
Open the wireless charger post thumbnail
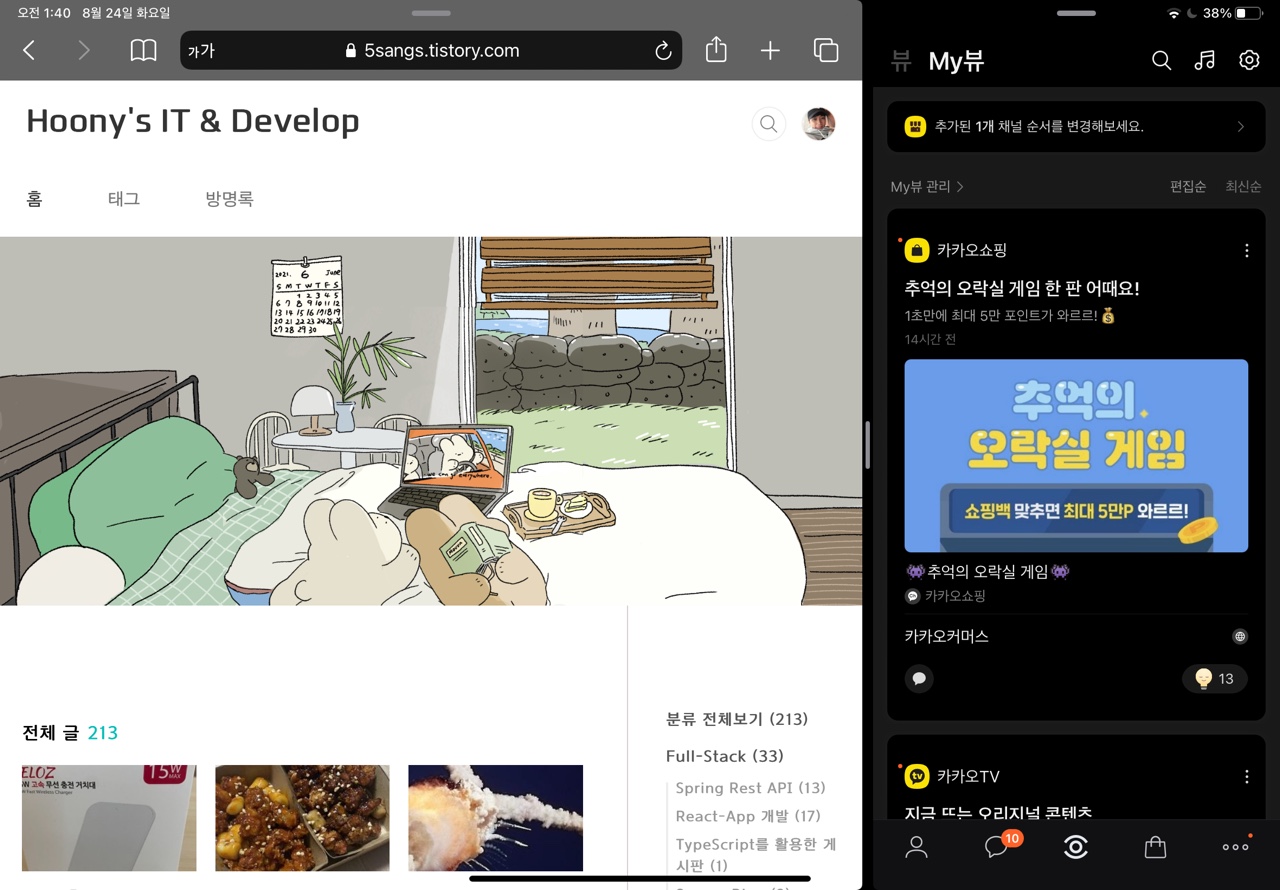pyautogui.click(x=109, y=818)
